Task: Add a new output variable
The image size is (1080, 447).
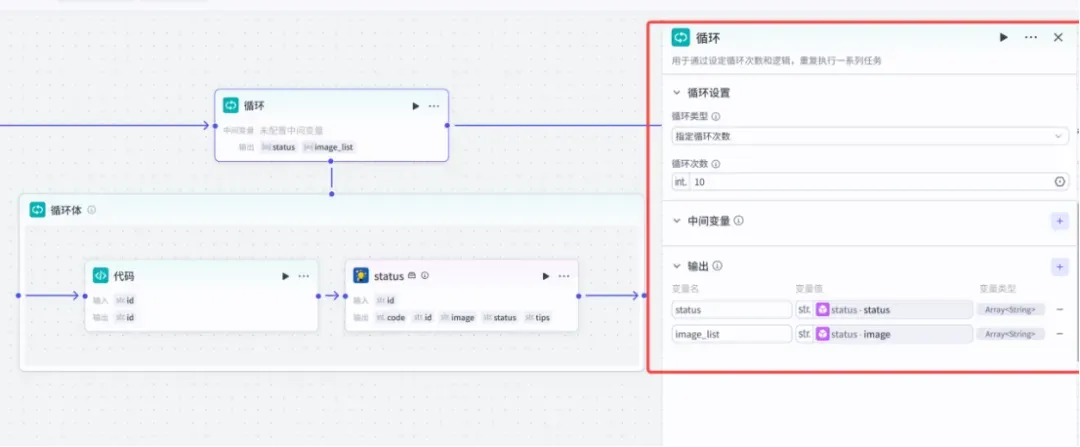Action: point(1059,266)
